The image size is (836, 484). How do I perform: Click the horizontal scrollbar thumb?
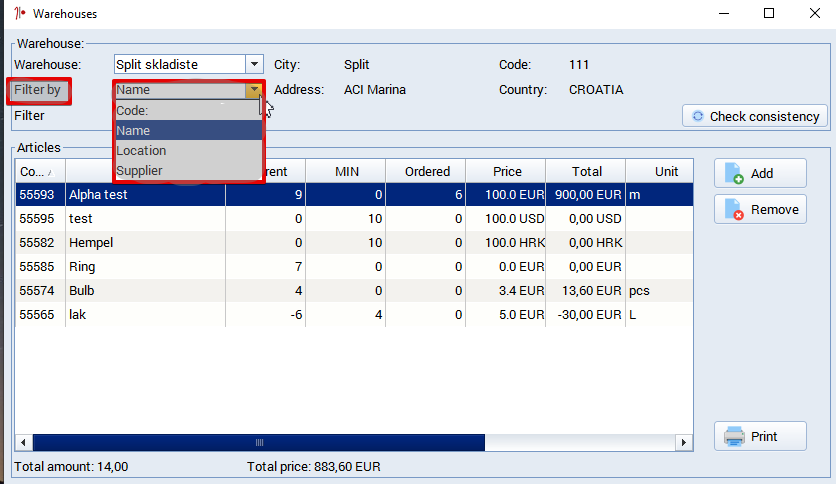click(x=259, y=442)
